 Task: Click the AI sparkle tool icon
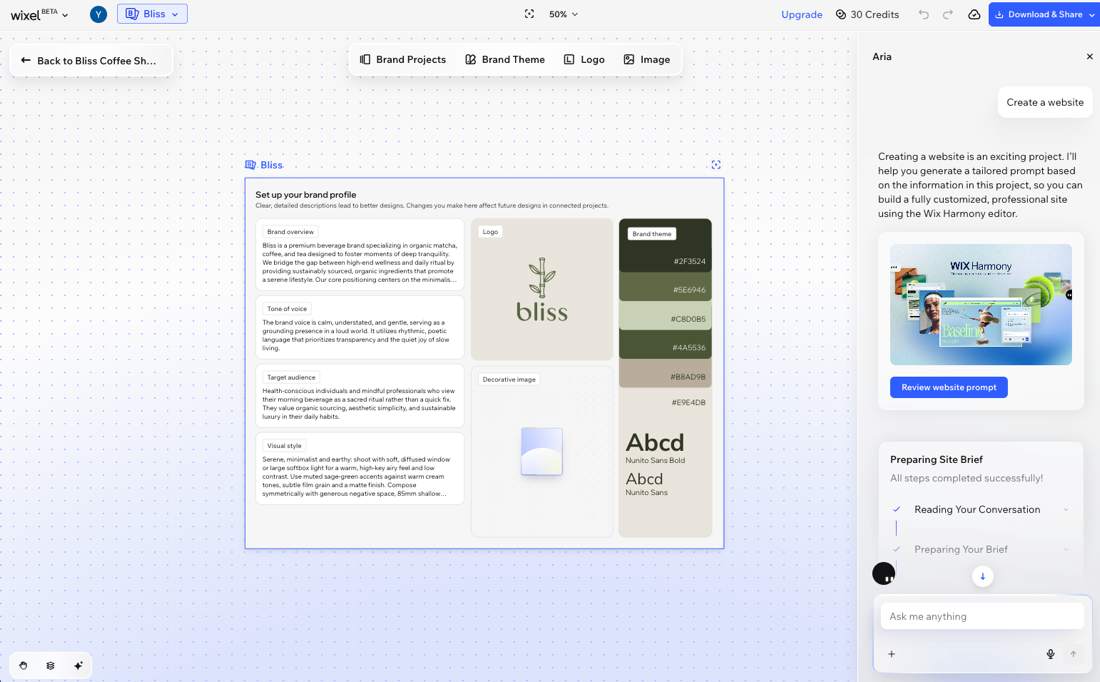(x=78, y=666)
